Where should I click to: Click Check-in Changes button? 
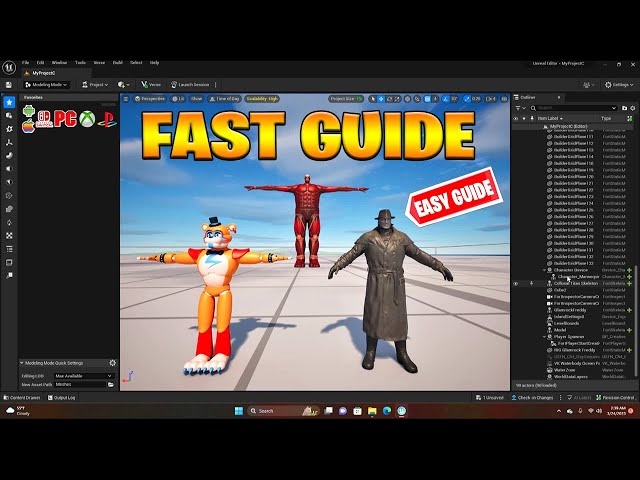pos(532,398)
